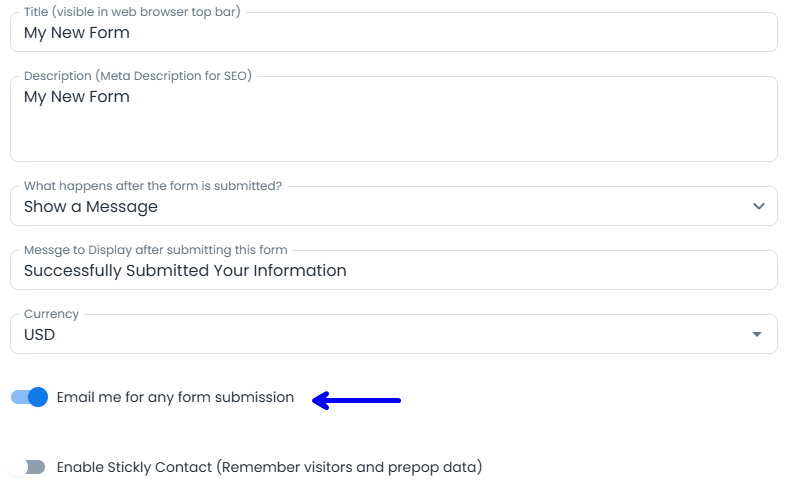The height and width of the screenshot is (493, 787).
Task: Click the chevron on Show a Message dropdown
Action: tap(758, 207)
